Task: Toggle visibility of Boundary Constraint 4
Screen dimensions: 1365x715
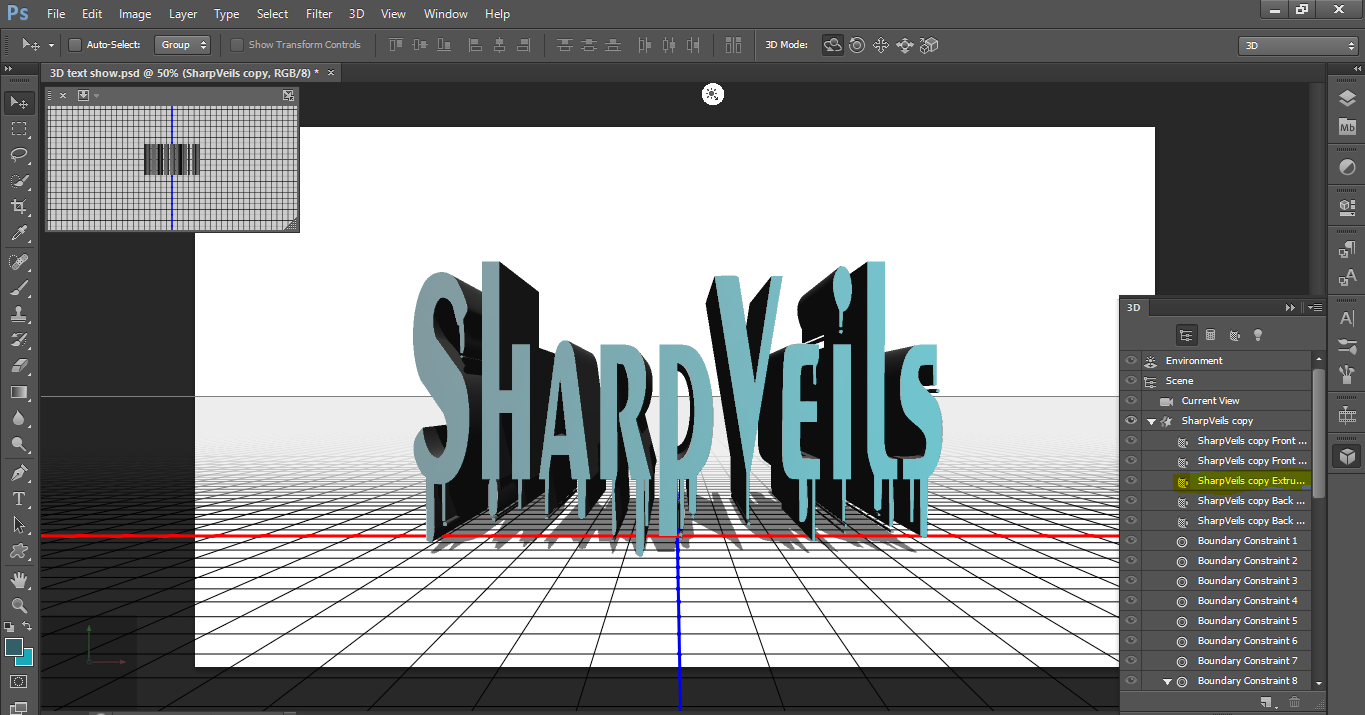Action: click(x=1131, y=600)
